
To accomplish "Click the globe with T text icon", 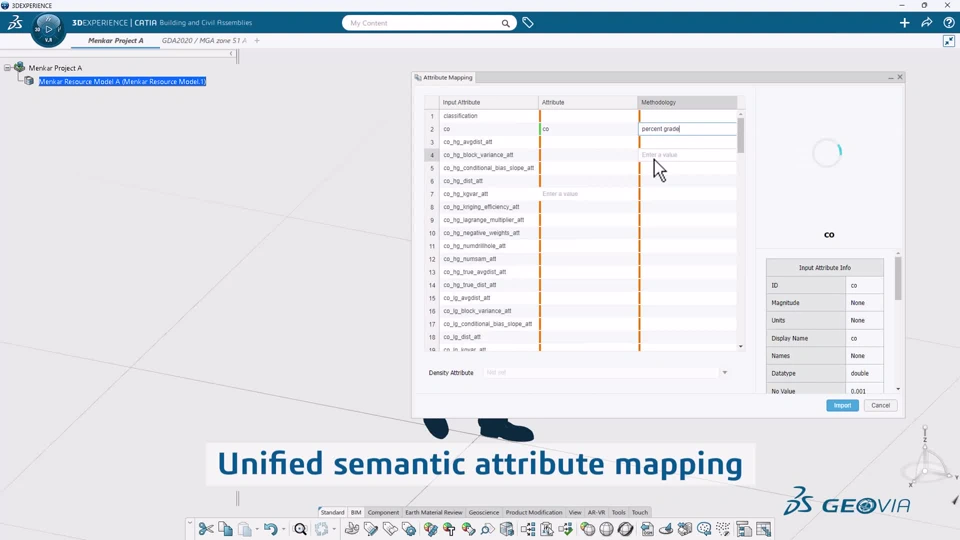I will pos(450,529).
